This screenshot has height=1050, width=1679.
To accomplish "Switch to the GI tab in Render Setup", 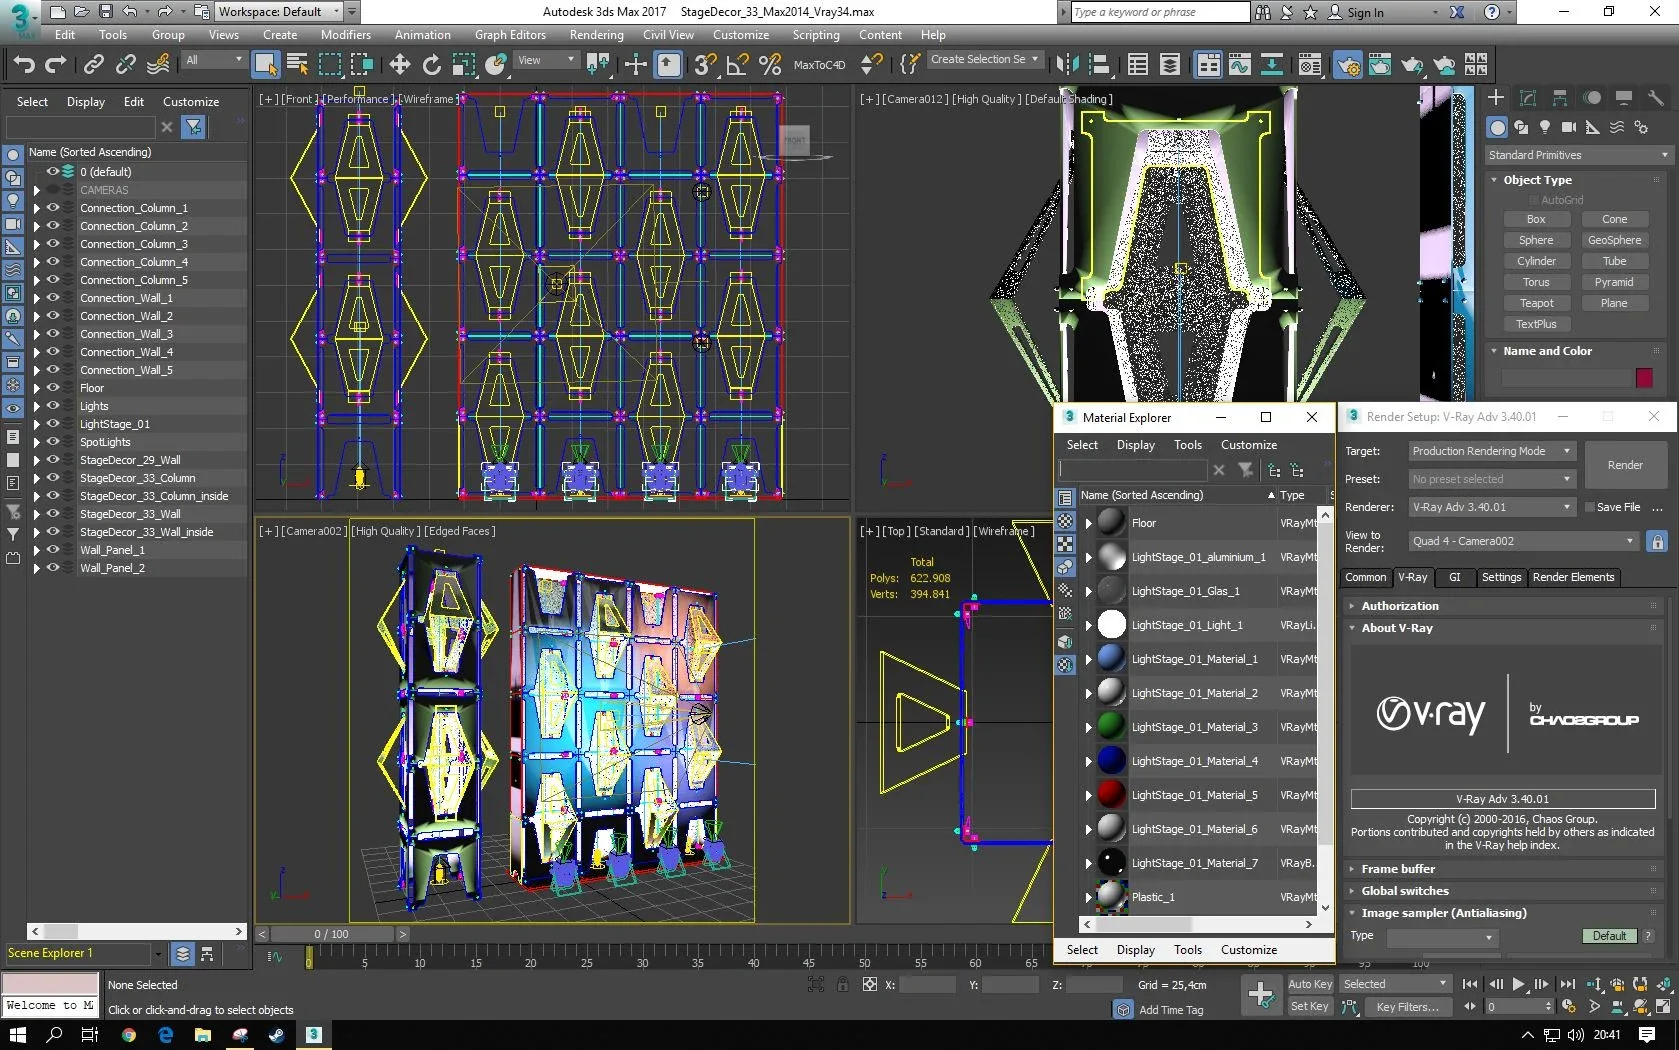I will coord(1455,577).
